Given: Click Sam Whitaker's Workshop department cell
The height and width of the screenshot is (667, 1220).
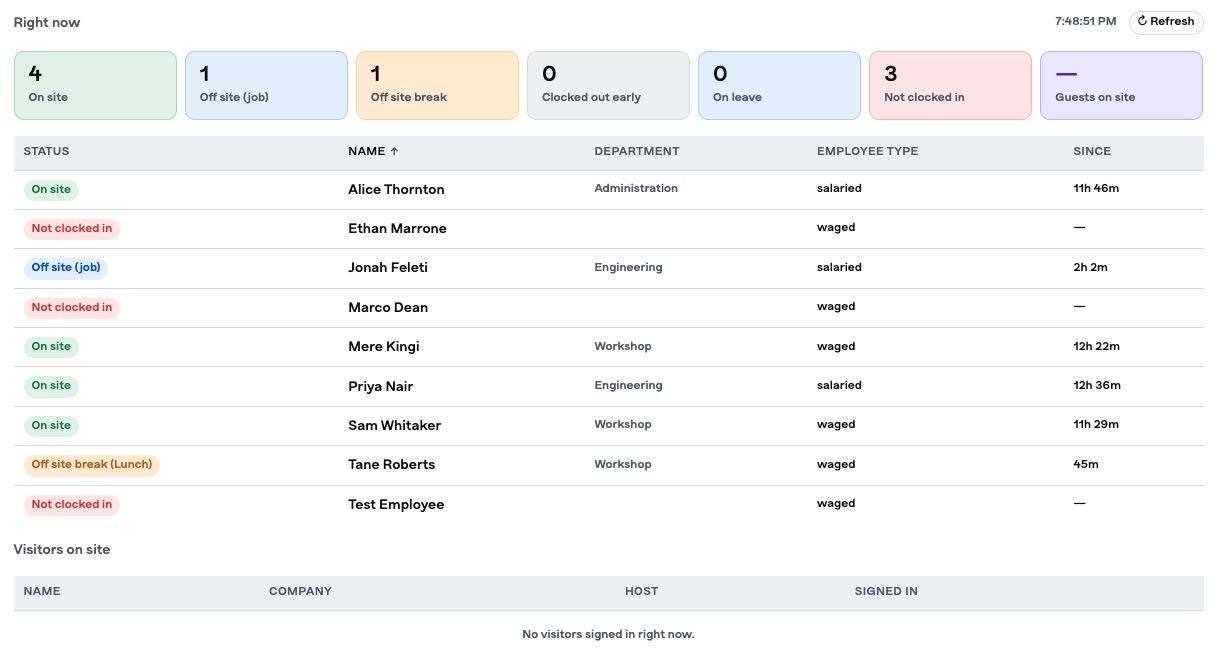Looking at the screenshot, I should [x=623, y=424].
